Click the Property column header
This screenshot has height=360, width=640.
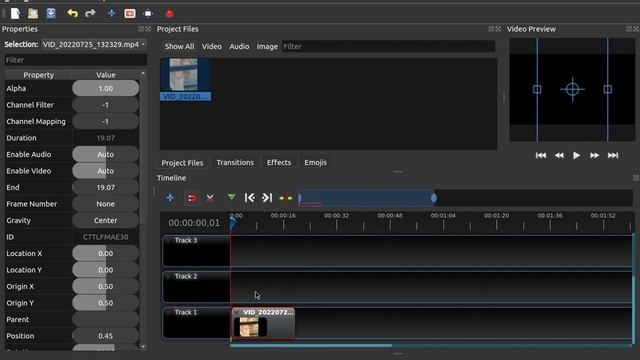(x=38, y=75)
